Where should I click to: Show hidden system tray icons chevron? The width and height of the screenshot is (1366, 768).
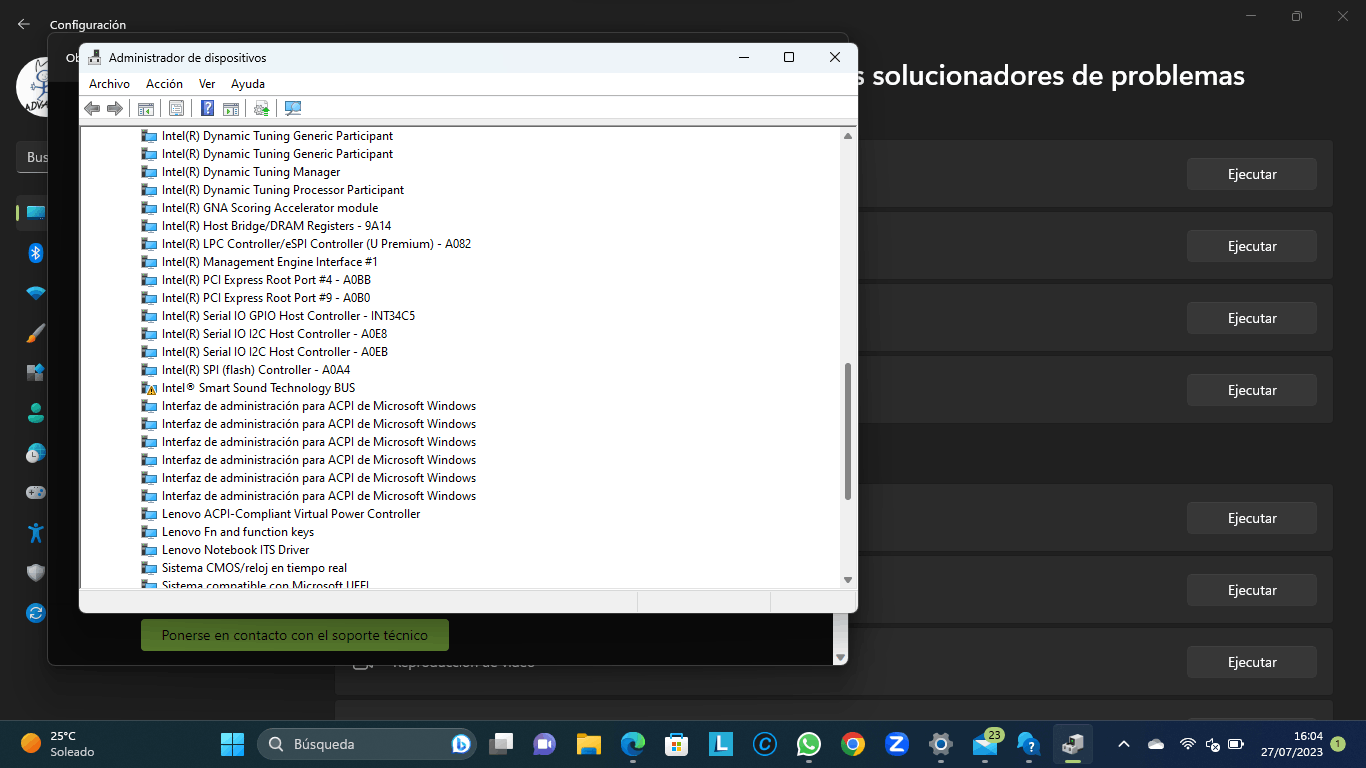point(1123,744)
